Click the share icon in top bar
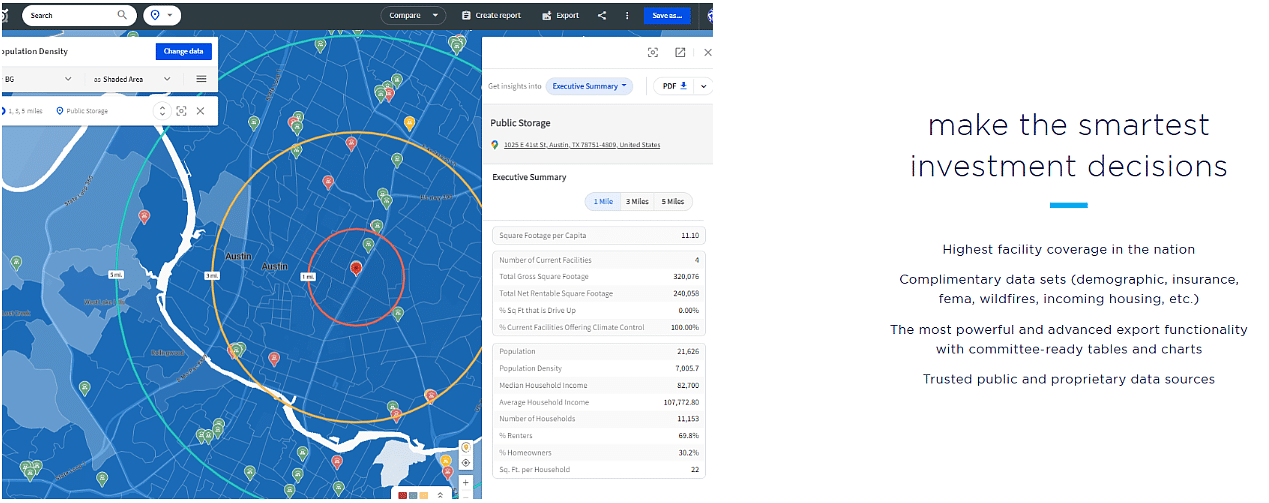 602,15
